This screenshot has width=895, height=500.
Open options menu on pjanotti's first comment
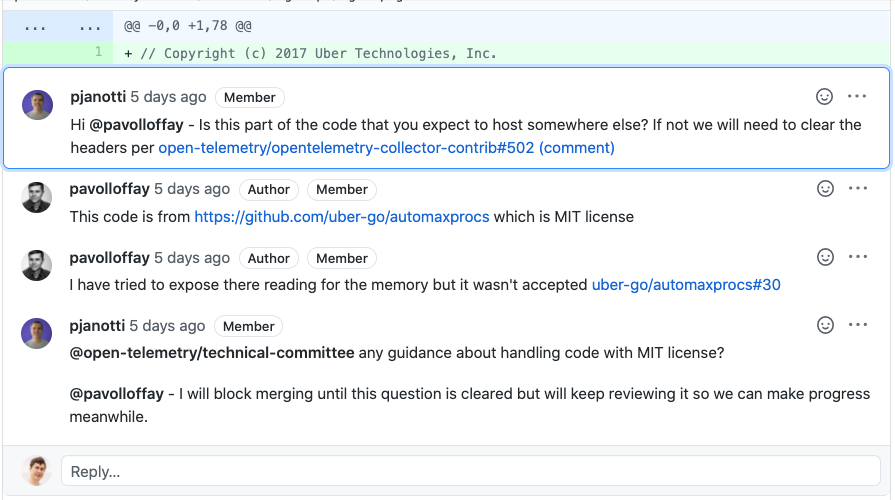(857, 96)
